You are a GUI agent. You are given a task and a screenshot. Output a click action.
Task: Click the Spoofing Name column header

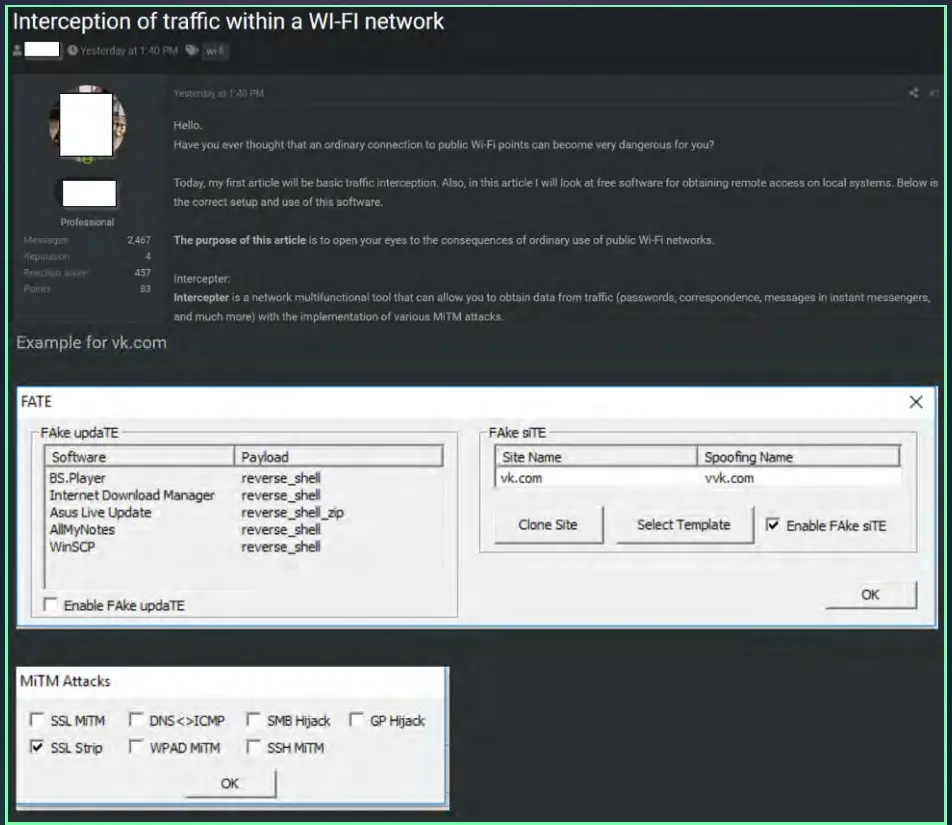[798, 457]
